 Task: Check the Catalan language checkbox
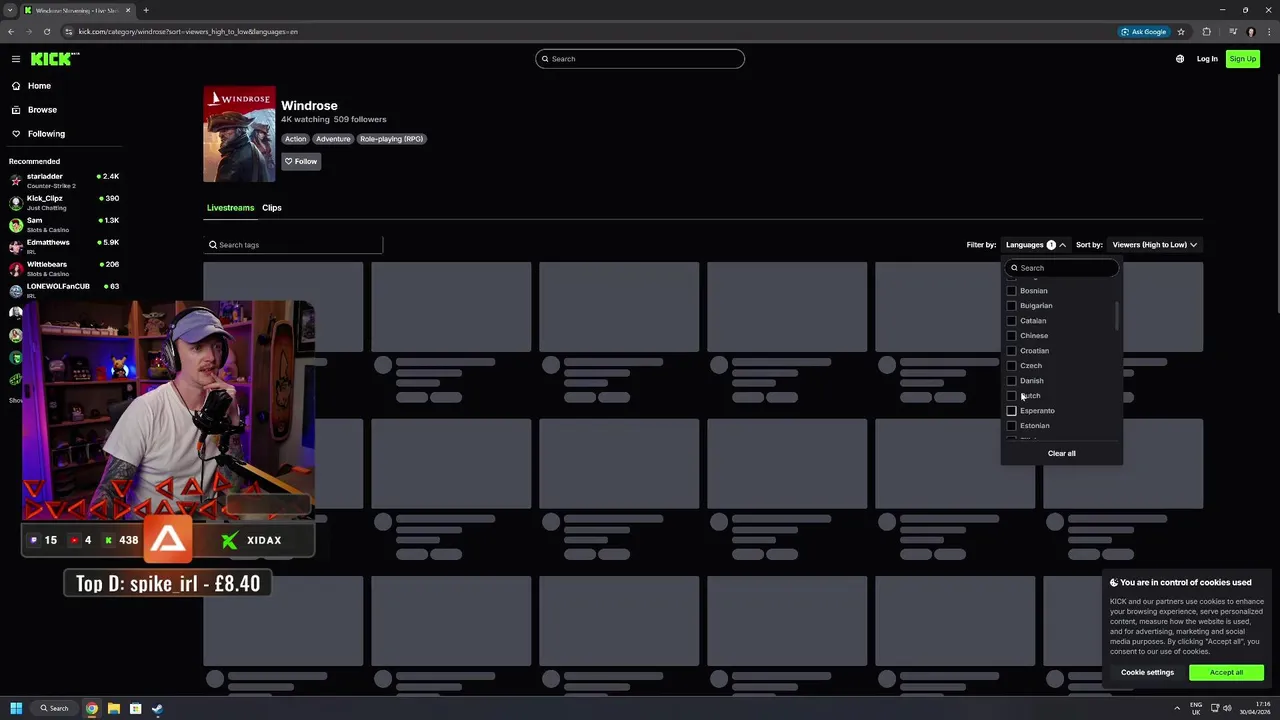point(1011,321)
